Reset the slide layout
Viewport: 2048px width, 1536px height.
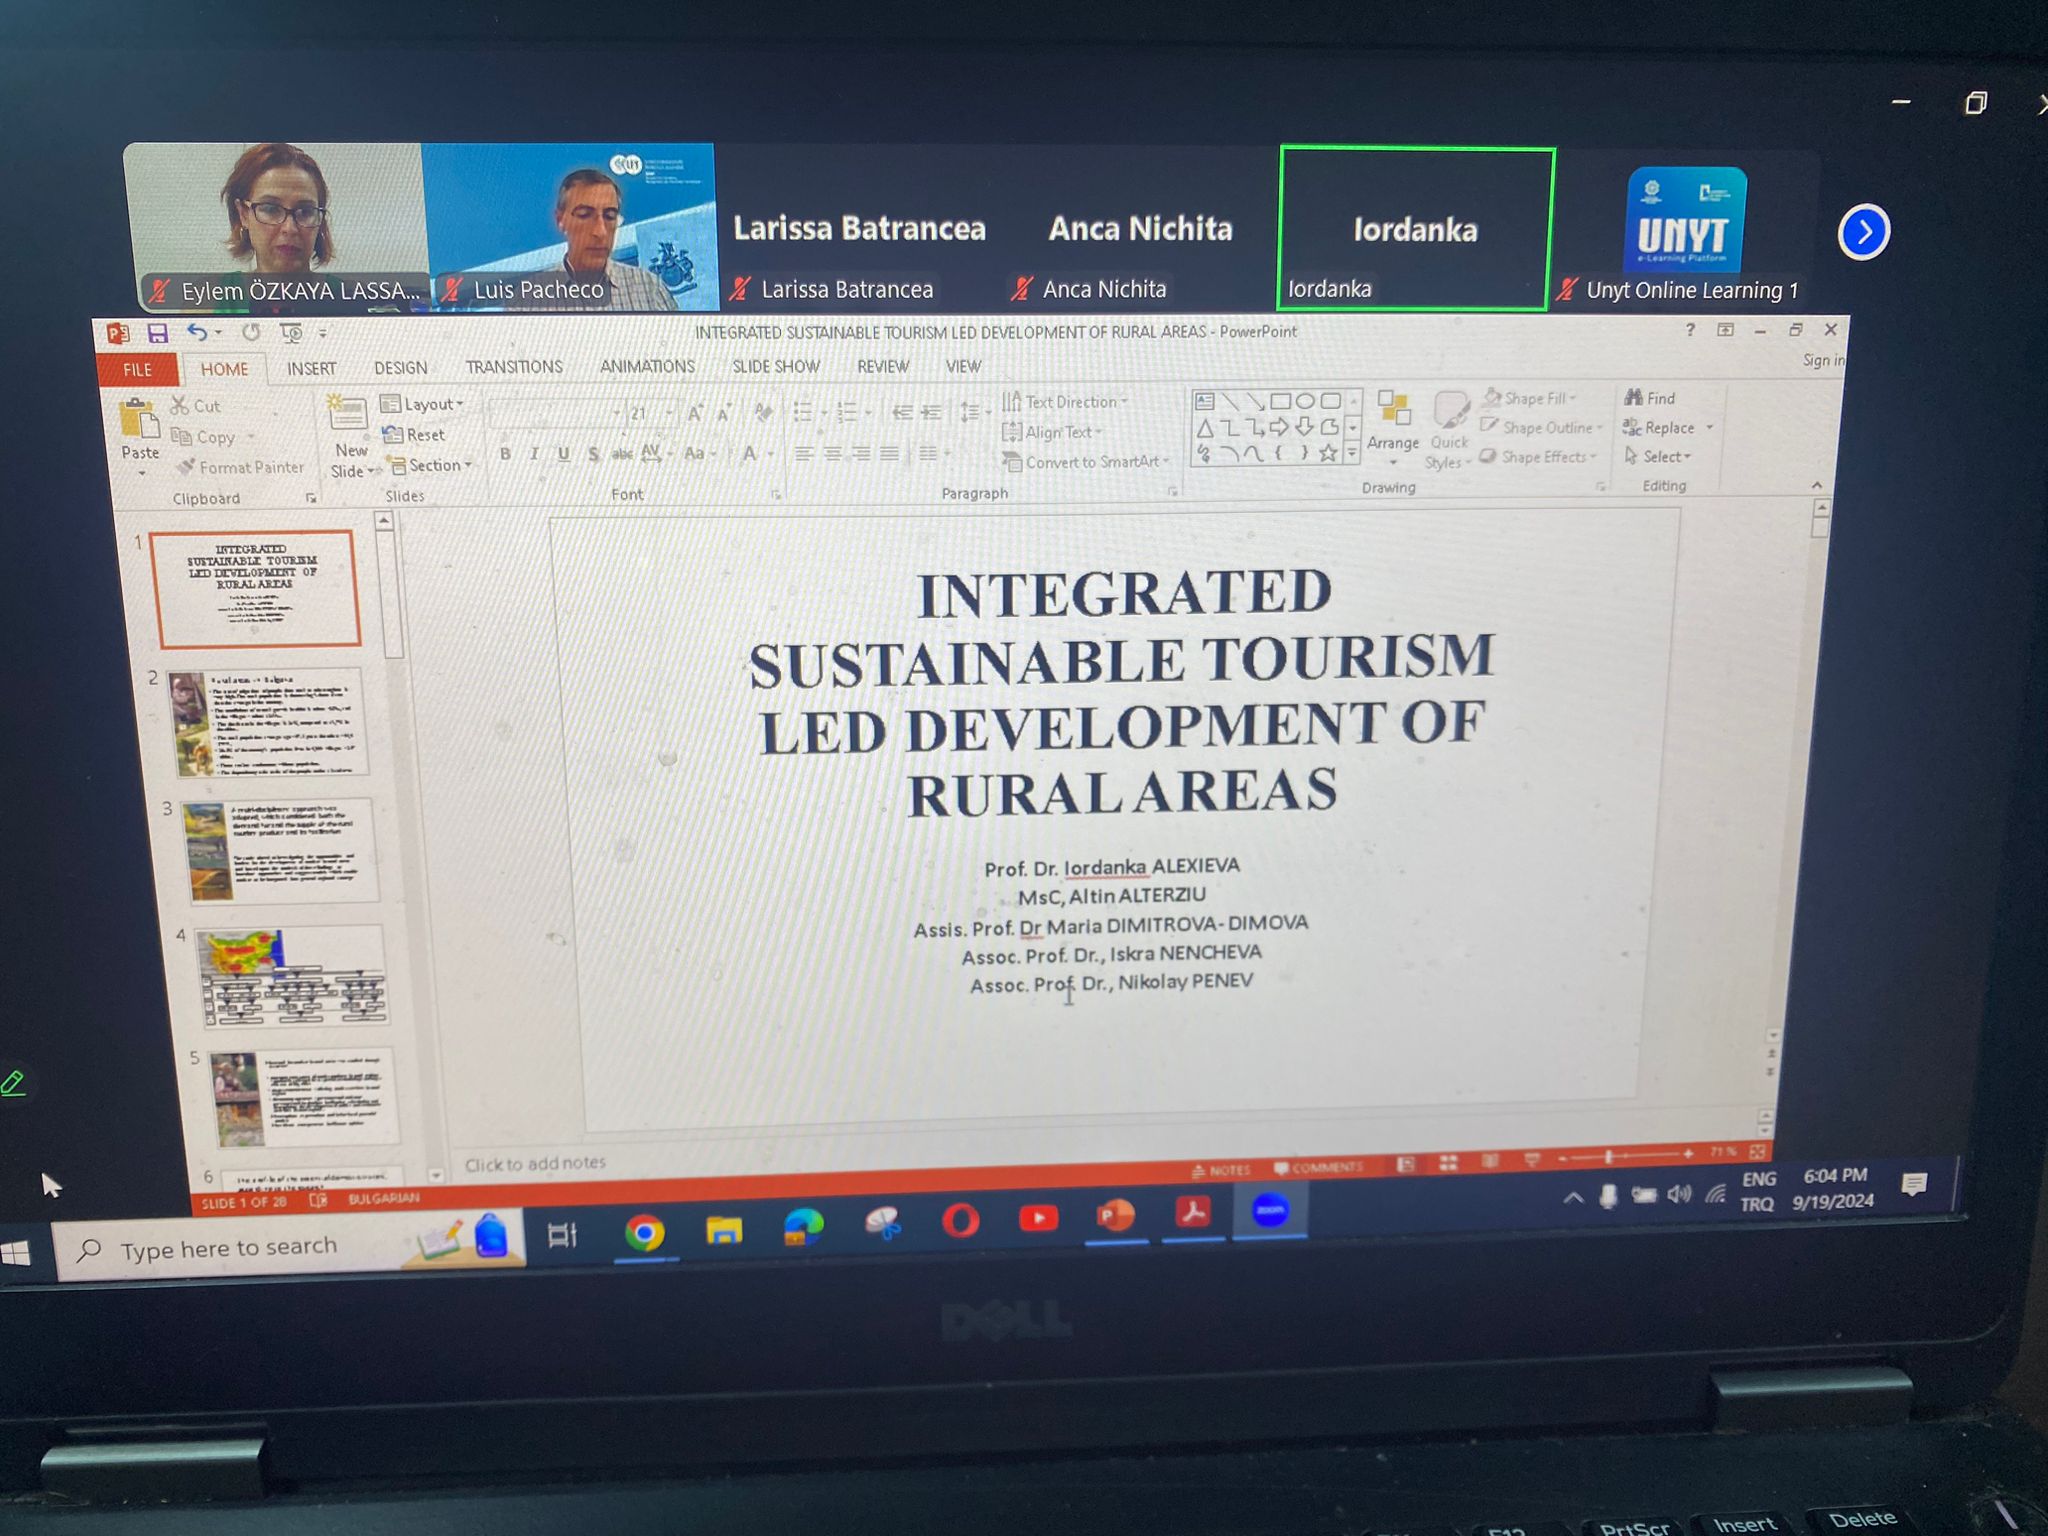(x=413, y=434)
